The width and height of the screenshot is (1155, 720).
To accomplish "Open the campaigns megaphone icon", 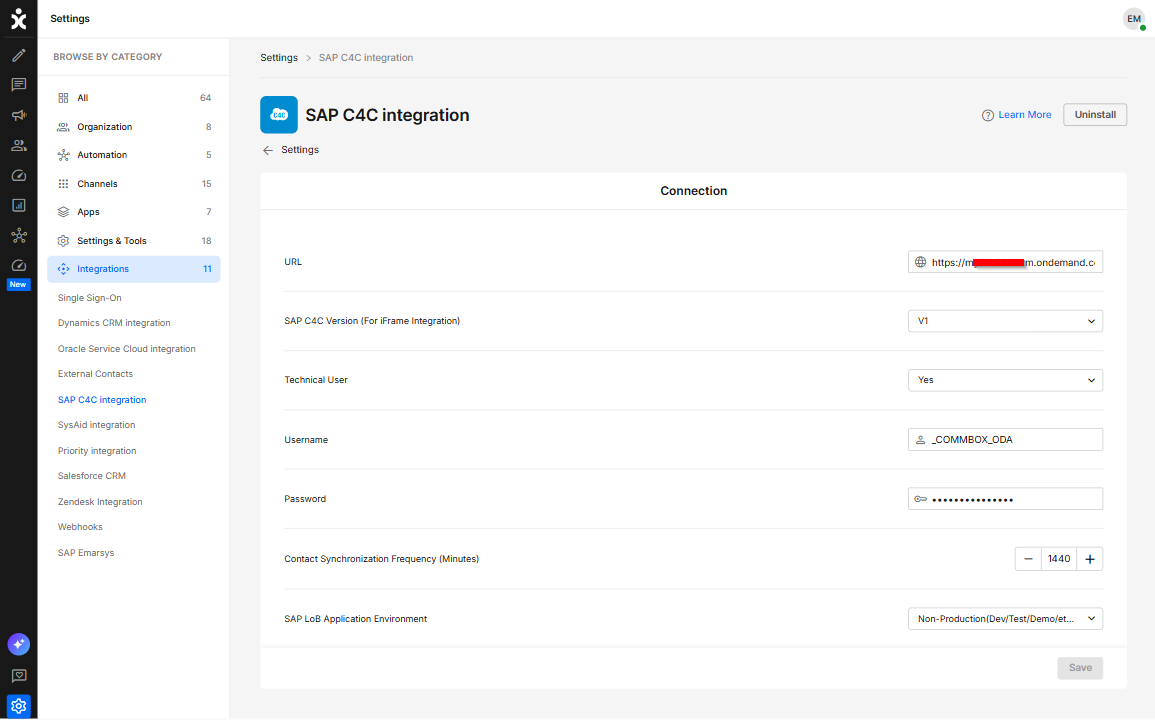I will click(18, 115).
